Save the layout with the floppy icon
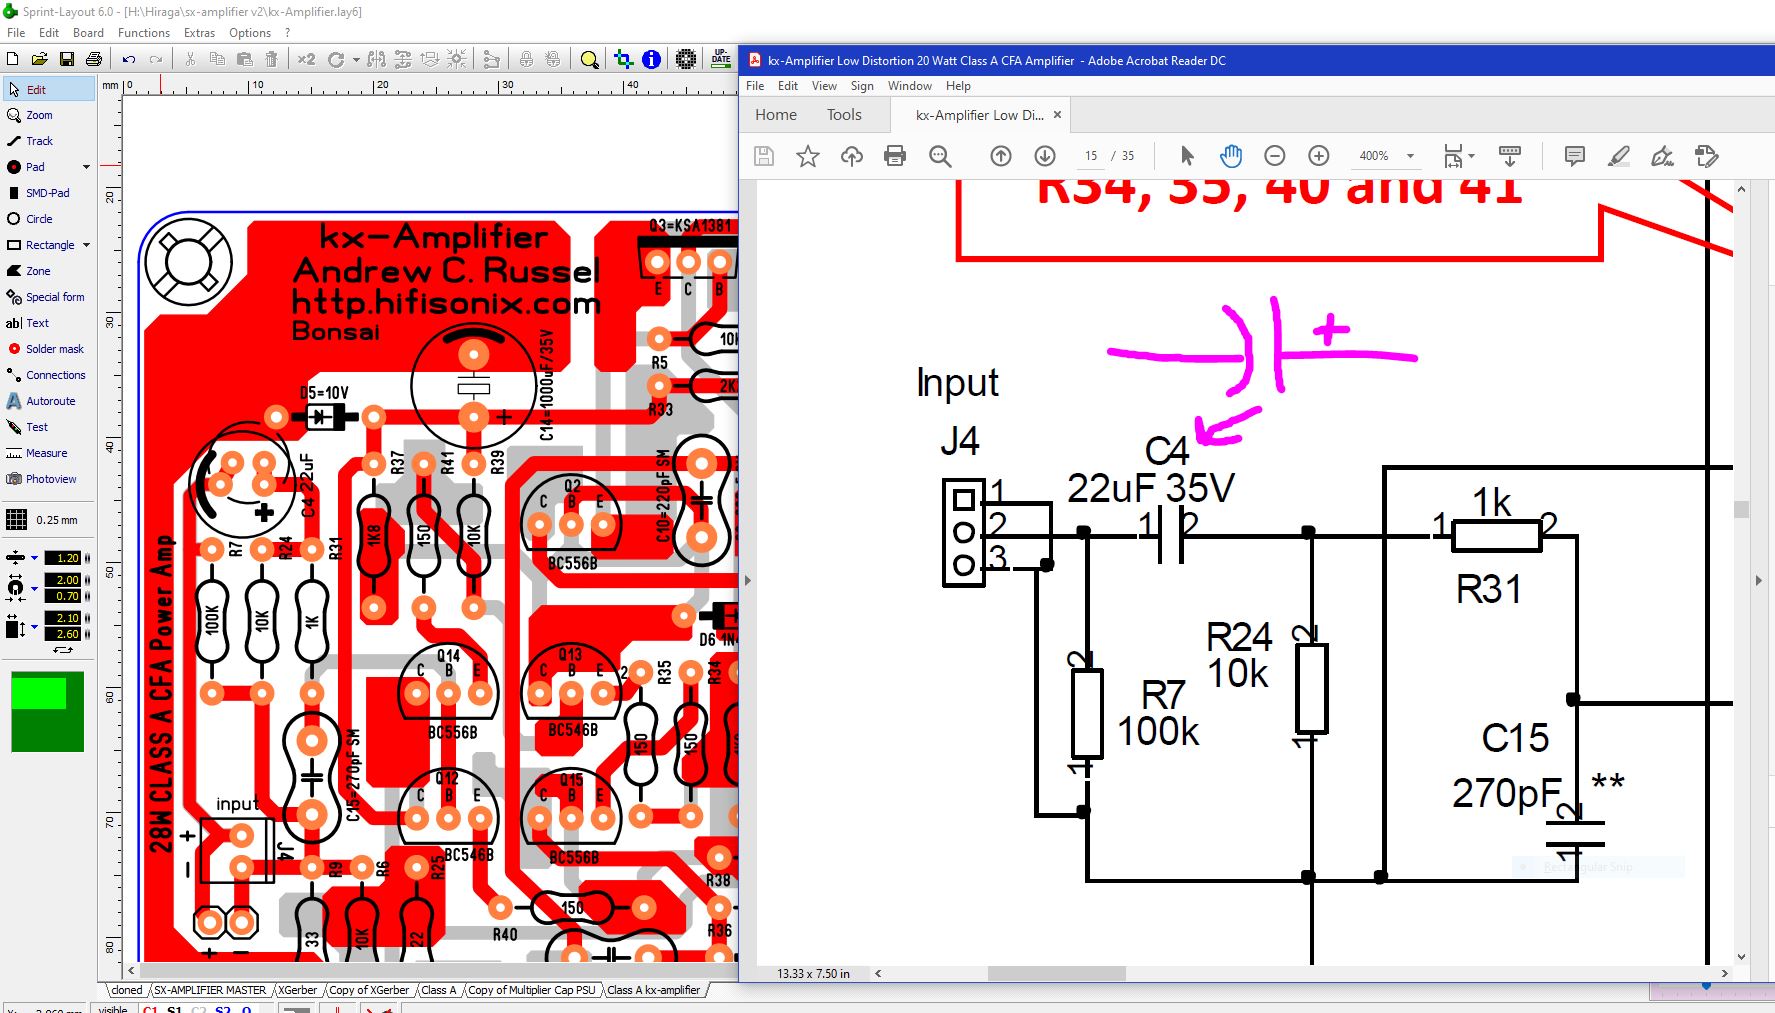Screen dimensions: 1775x1013 pos(67,59)
